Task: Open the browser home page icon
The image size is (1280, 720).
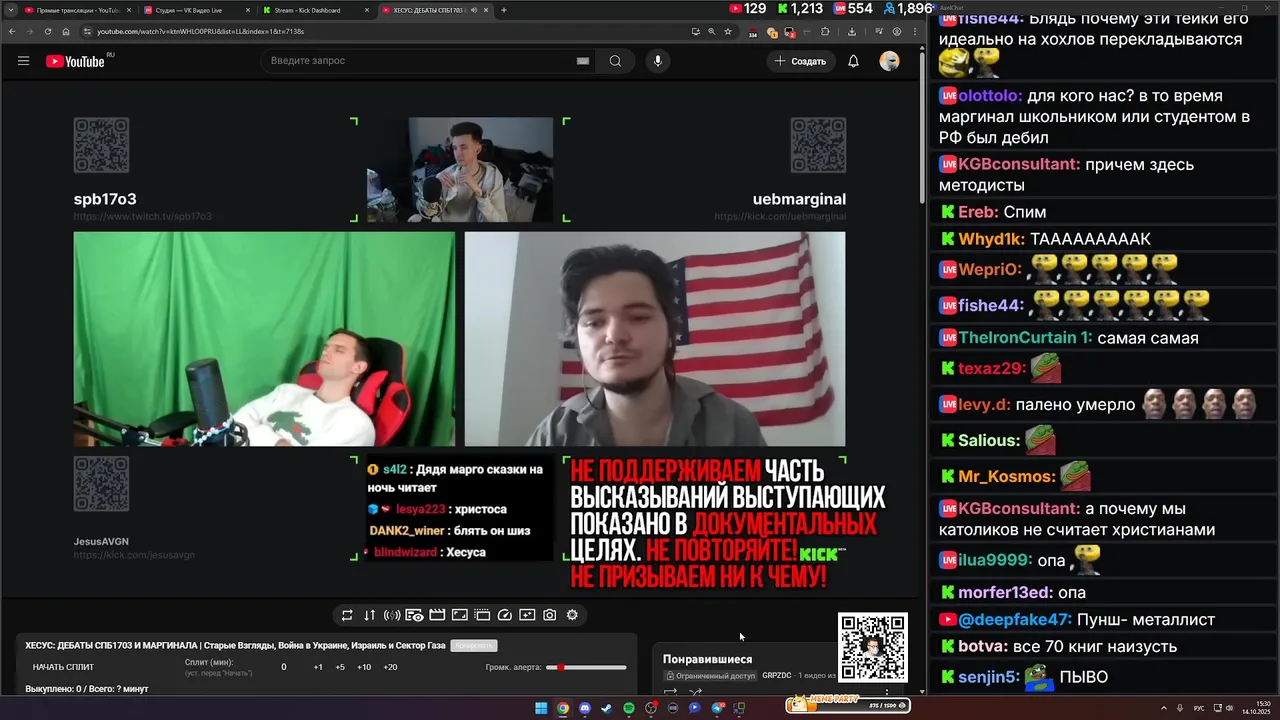Action: [66, 31]
